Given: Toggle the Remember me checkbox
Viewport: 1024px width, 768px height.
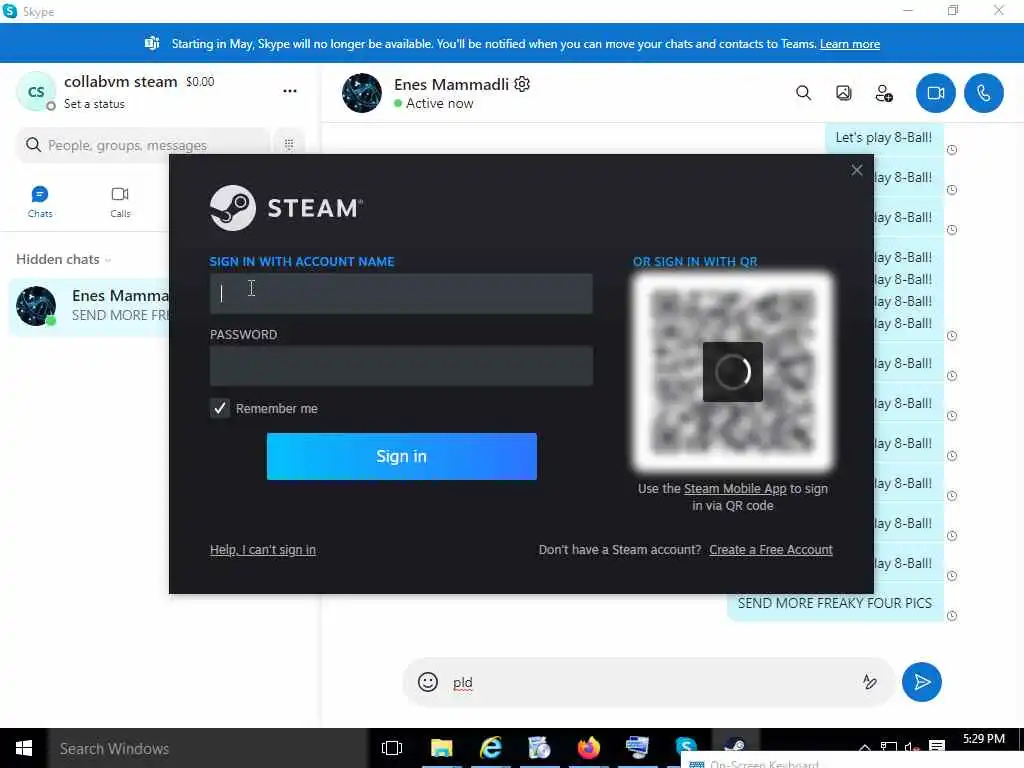Looking at the screenshot, I should [x=219, y=408].
